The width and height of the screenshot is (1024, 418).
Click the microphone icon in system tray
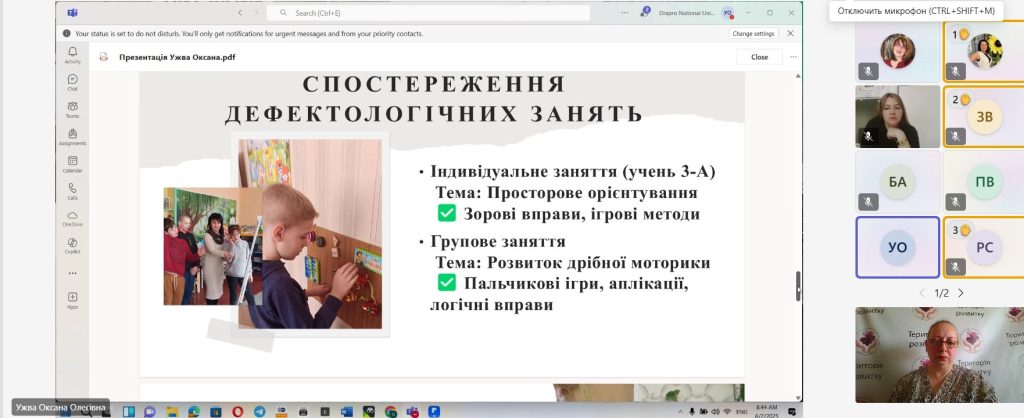click(x=692, y=411)
